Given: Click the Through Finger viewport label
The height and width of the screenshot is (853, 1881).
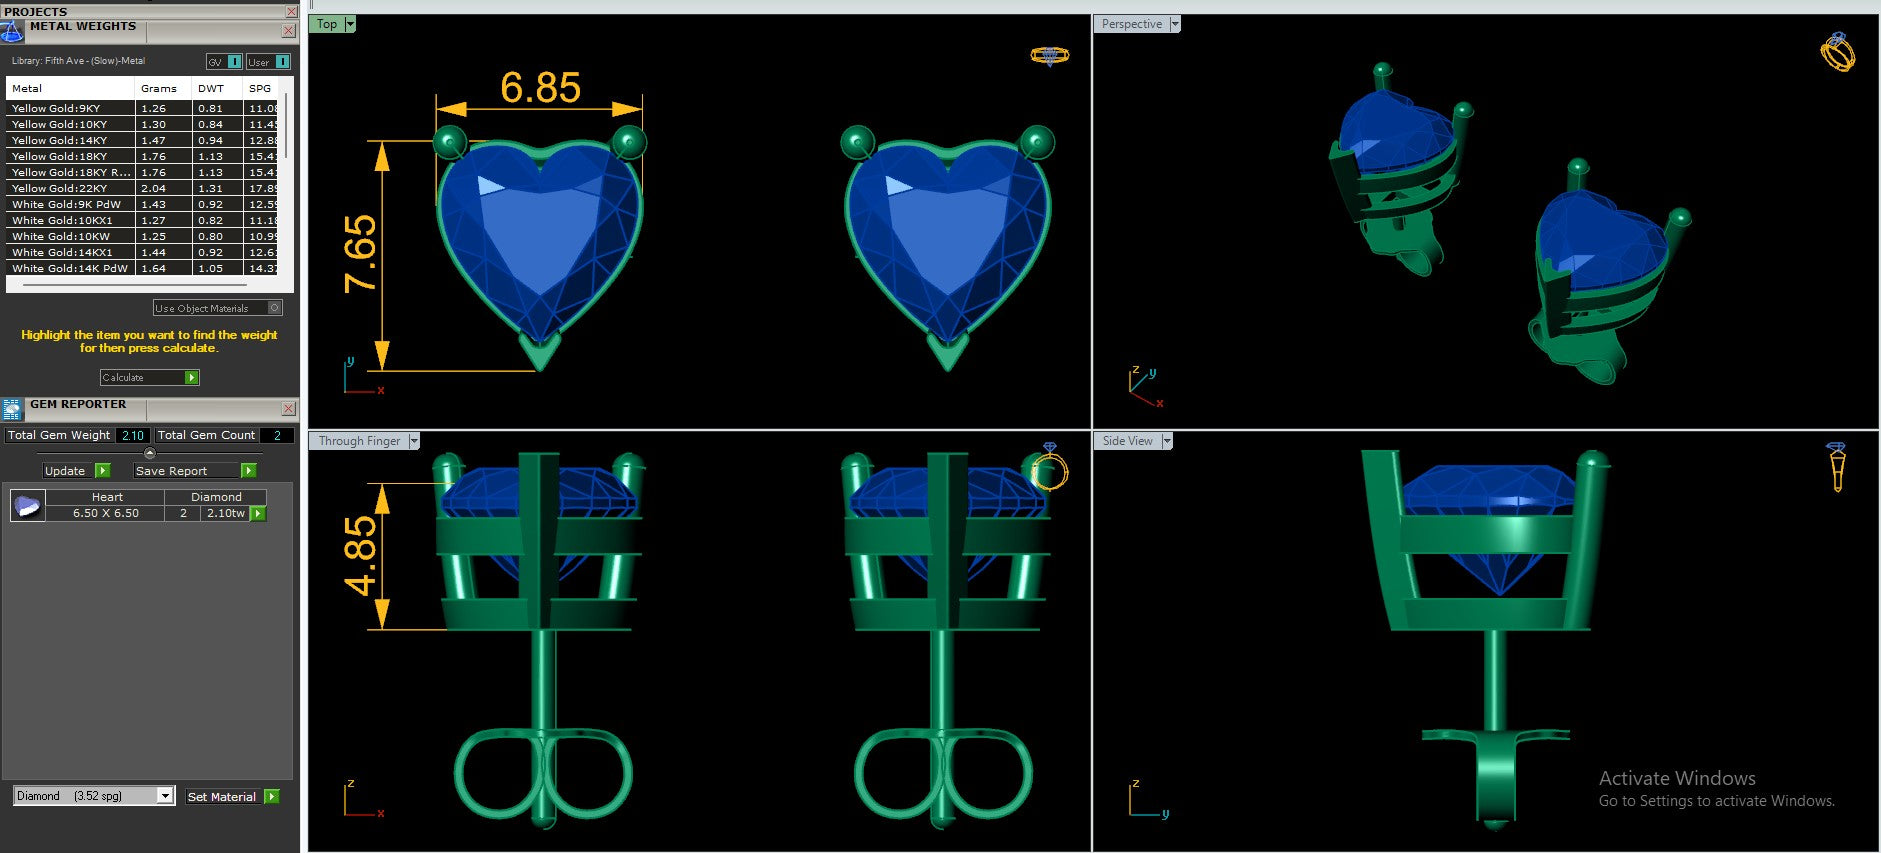Looking at the screenshot, I should (x=359, y=441).
